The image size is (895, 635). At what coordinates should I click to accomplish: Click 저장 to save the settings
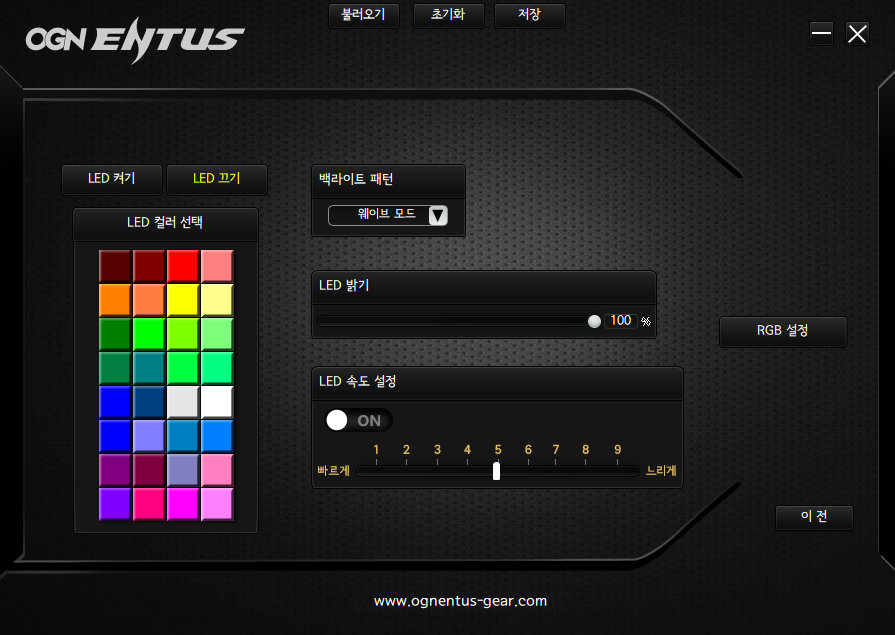click(x=529, y=16)
